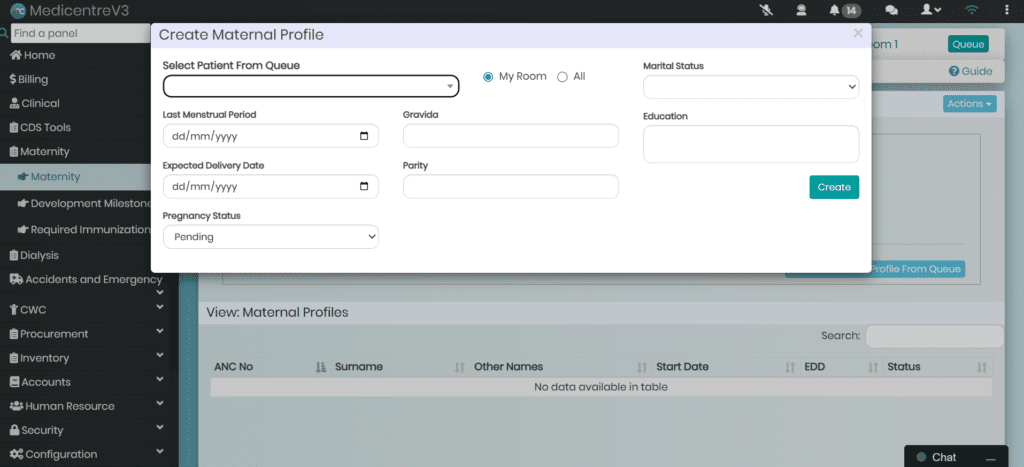The image size is (1024, 467).
Task: Click the Profile From Queue button
Action: (917, 269)
